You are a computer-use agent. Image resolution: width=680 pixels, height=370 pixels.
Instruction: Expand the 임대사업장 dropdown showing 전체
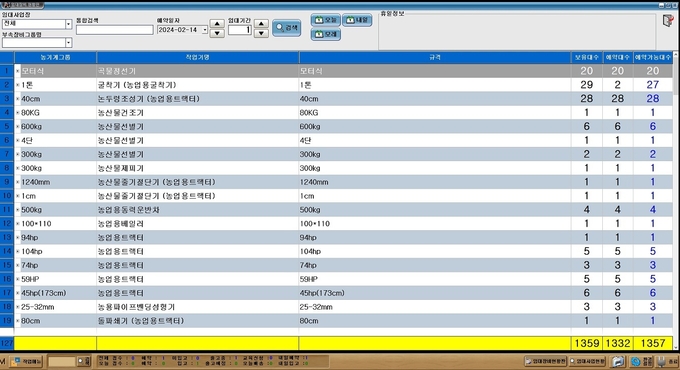[x=68, y=24]
